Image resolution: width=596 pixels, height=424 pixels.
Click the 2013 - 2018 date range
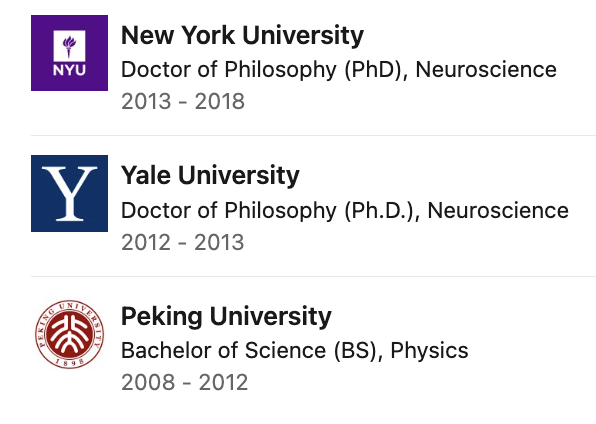[x=183, y=102]
